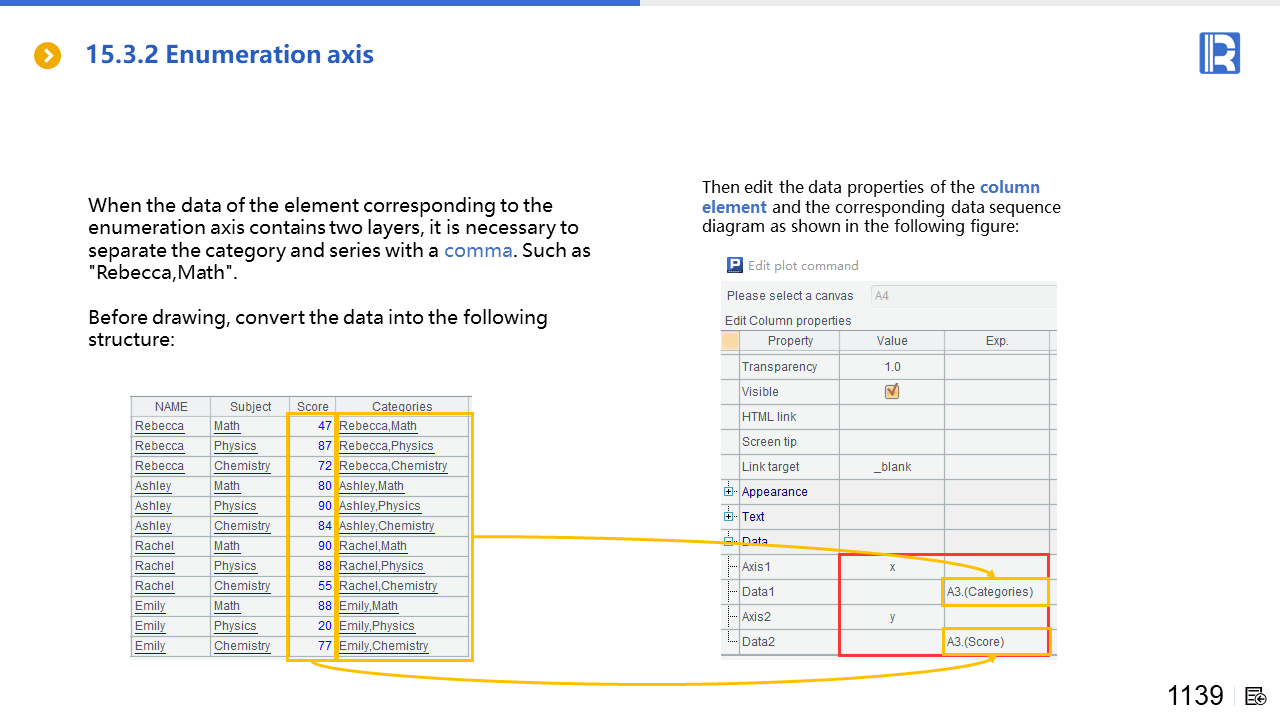The image size is (1280, 720).
Task: Open the canvas selection box showing A4
Action: point(962,296)
